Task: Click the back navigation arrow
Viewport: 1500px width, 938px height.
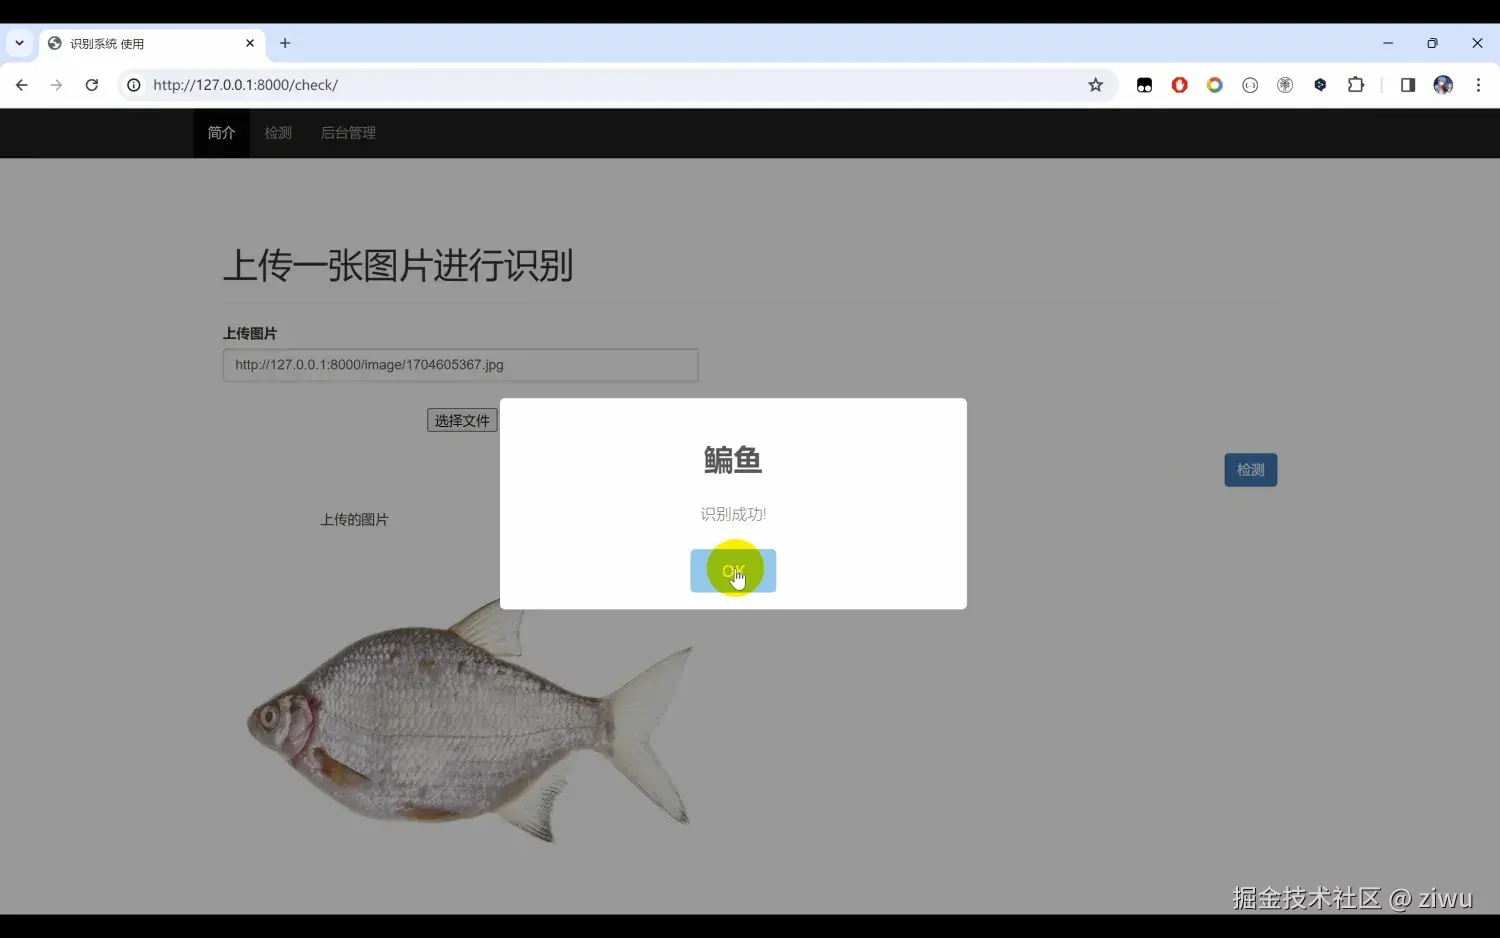Action: click(x=21, y=85)
